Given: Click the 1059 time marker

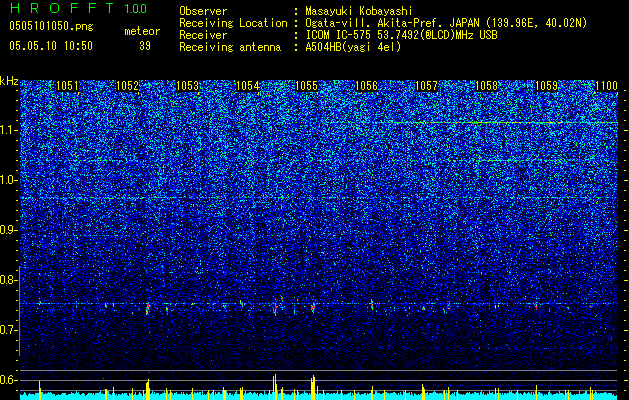Looking at the screenshot, I should coord(546,86).
